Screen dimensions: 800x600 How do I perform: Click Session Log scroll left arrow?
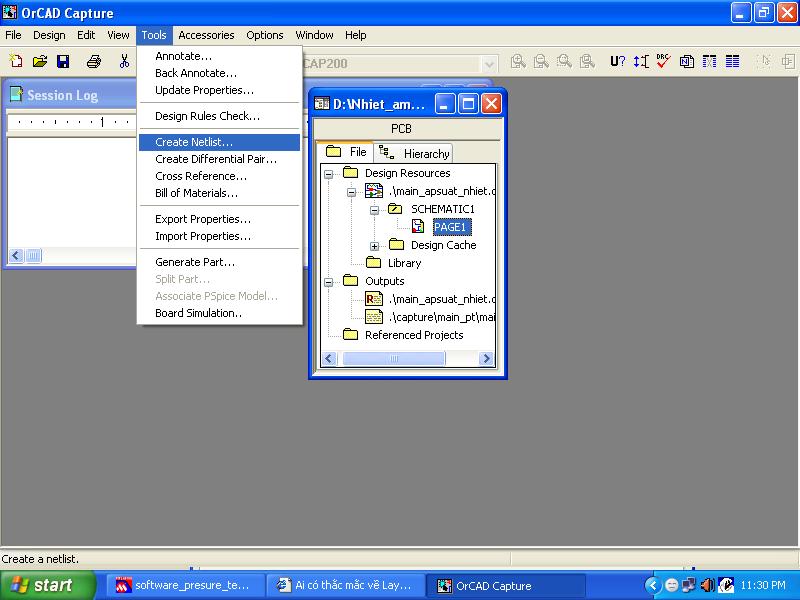tap(16, 256)
